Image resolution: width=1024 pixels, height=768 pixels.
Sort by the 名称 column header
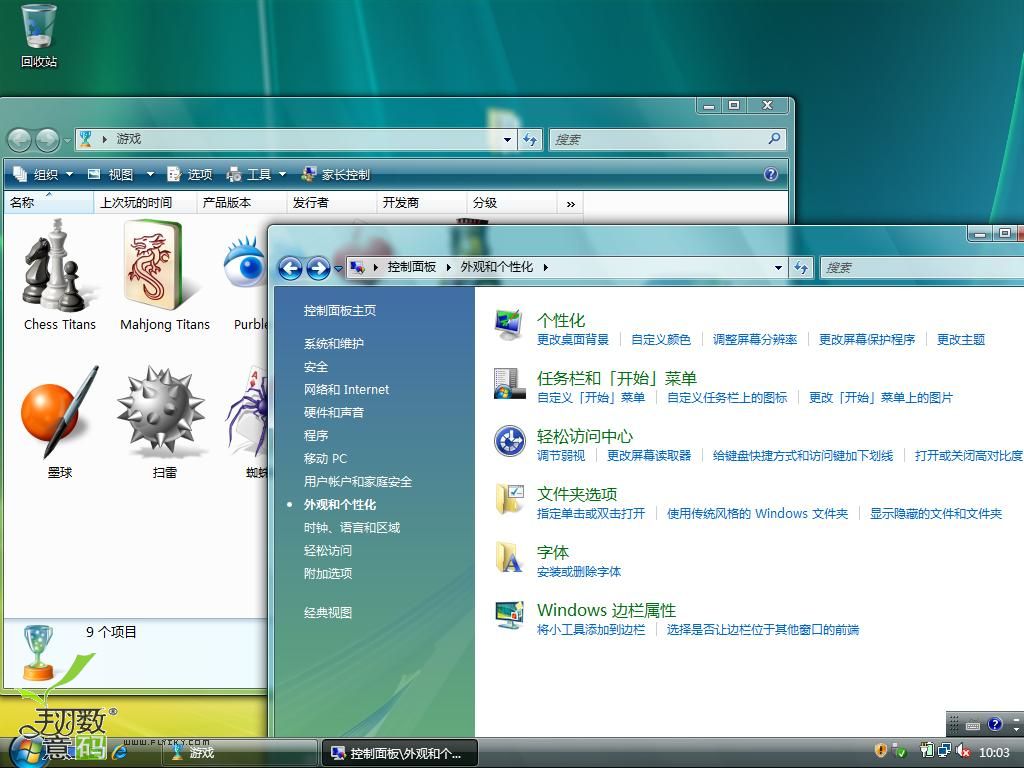pyautogui.click(x=48, y=202)
